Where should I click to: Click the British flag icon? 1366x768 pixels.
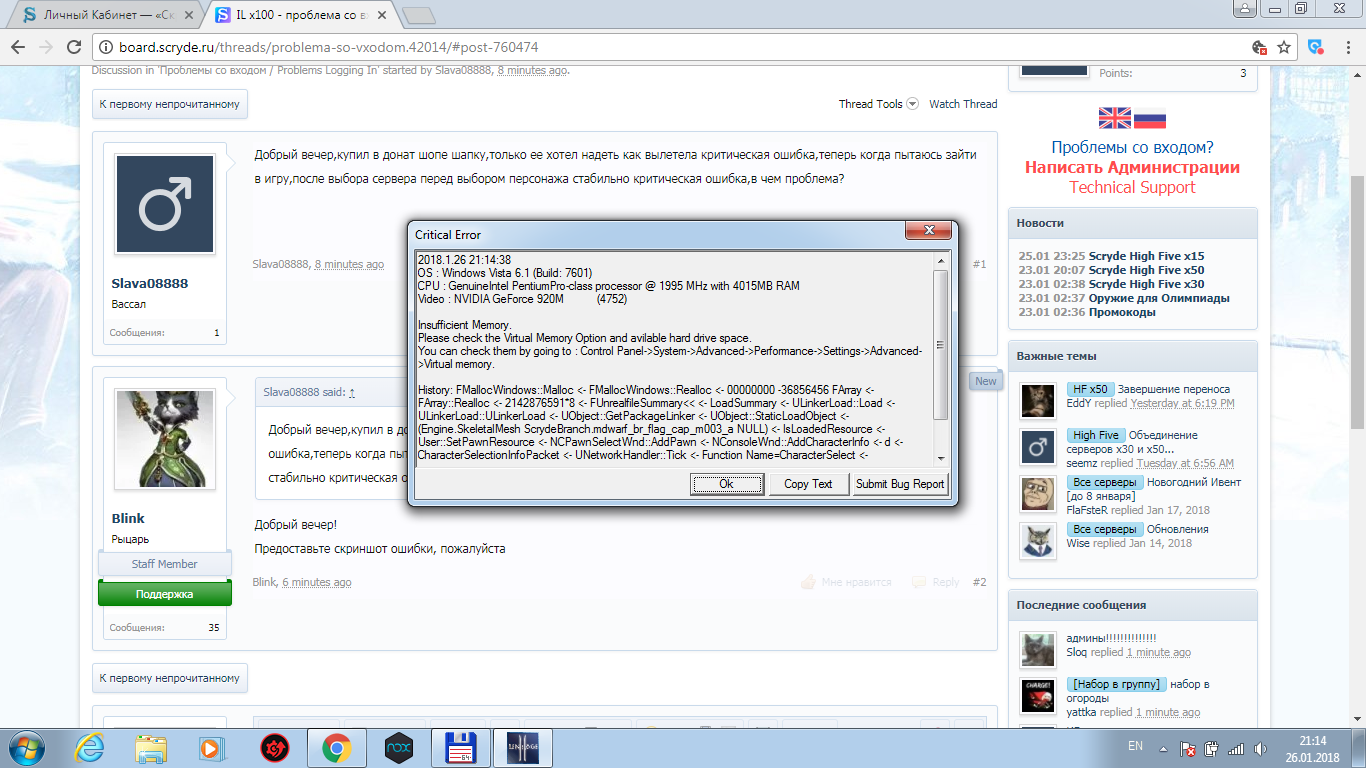[1115, 118]
